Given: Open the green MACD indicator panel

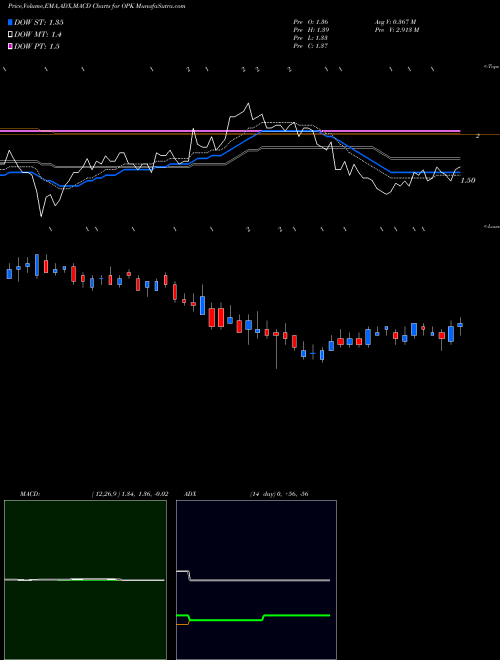Looking at the screenshot, I should point(85,580).
